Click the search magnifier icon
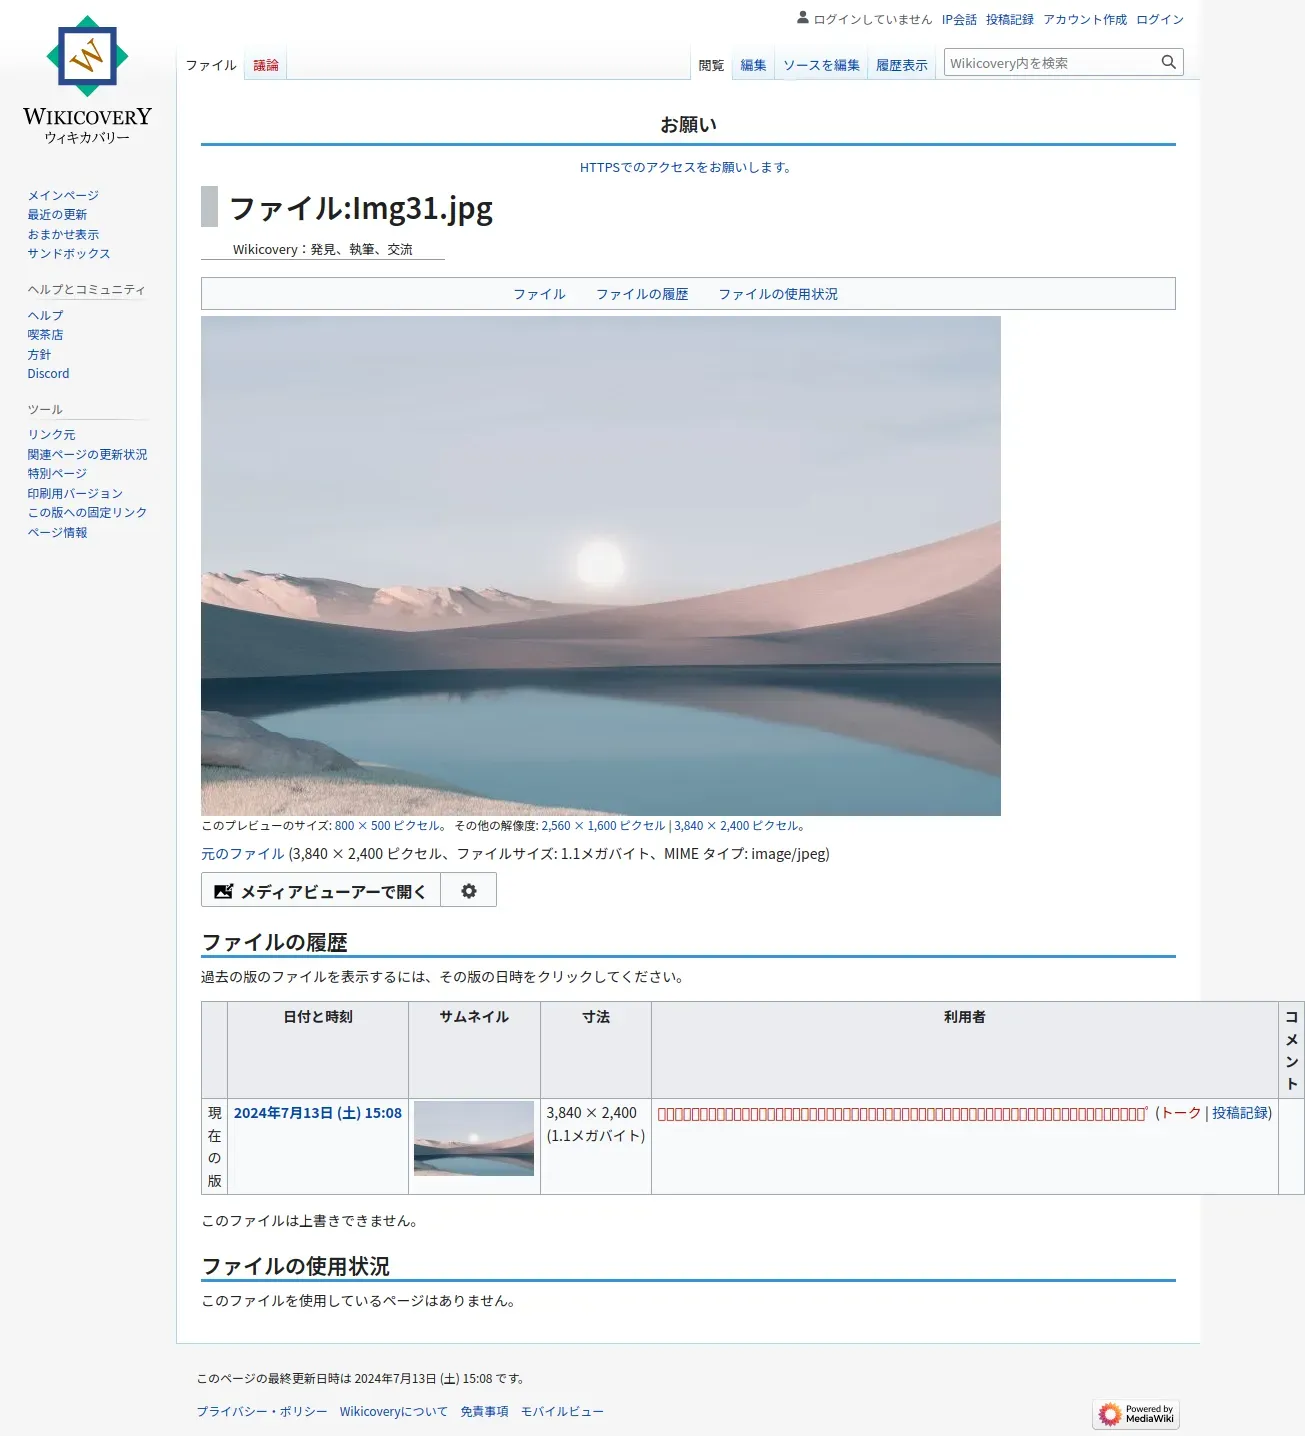The image size is (1305, 1436). coord(1168,62)
